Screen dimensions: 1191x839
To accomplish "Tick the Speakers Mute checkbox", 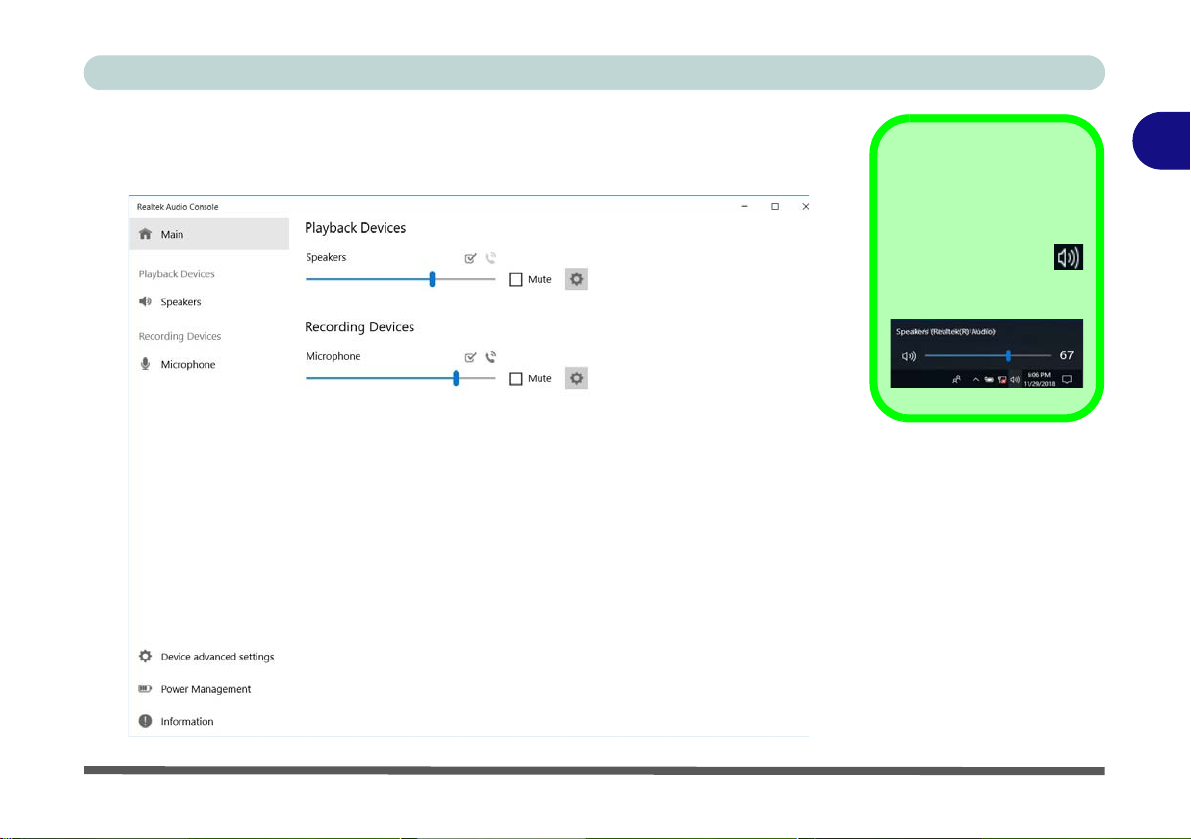I will point(516,279).
